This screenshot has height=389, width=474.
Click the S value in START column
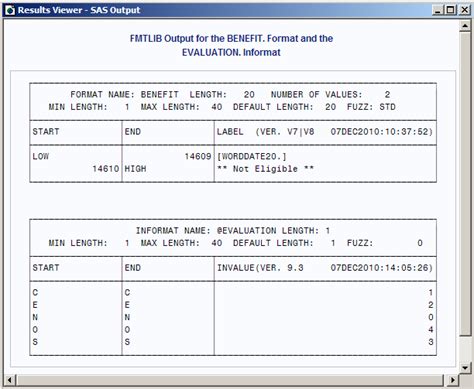coord(35,342)
